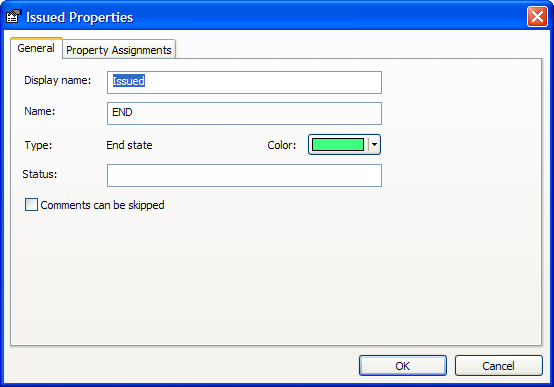Image resolution: width=554 pixels, height=387 pixels.
Task: Click the 'Display name:' label
Action: point(58,81)
